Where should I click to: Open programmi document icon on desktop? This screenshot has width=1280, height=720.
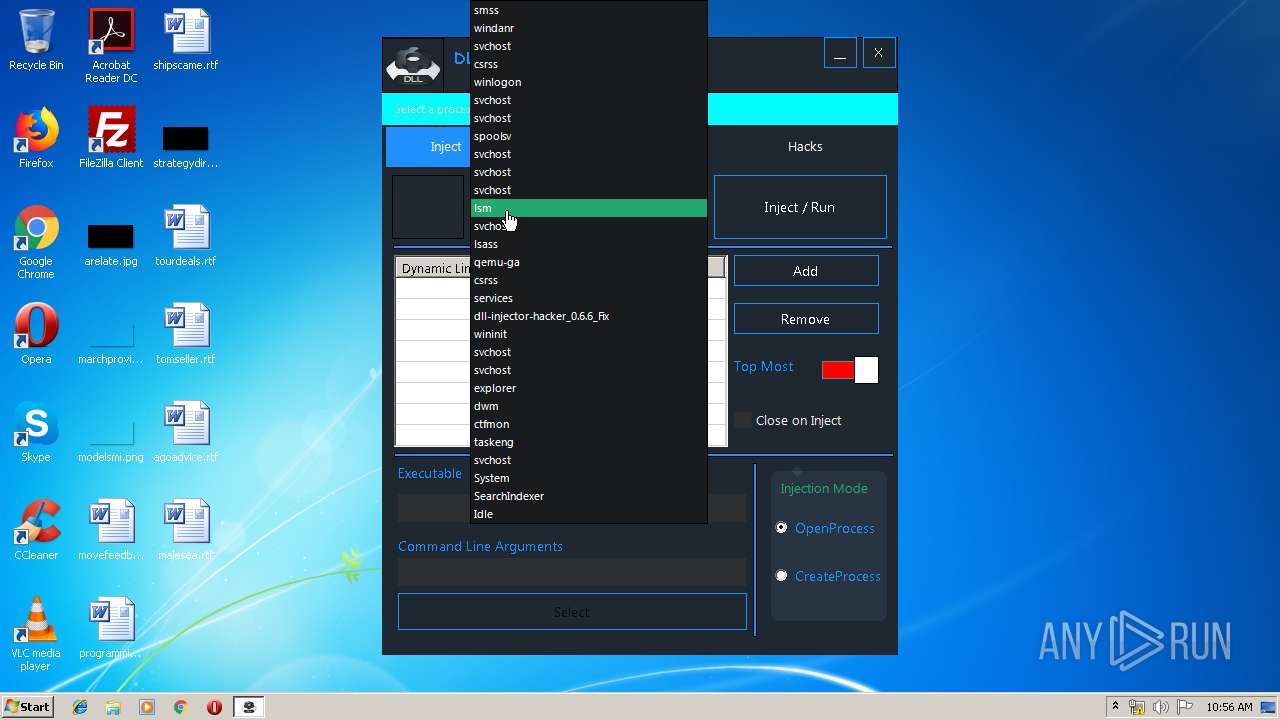point(111,628)
